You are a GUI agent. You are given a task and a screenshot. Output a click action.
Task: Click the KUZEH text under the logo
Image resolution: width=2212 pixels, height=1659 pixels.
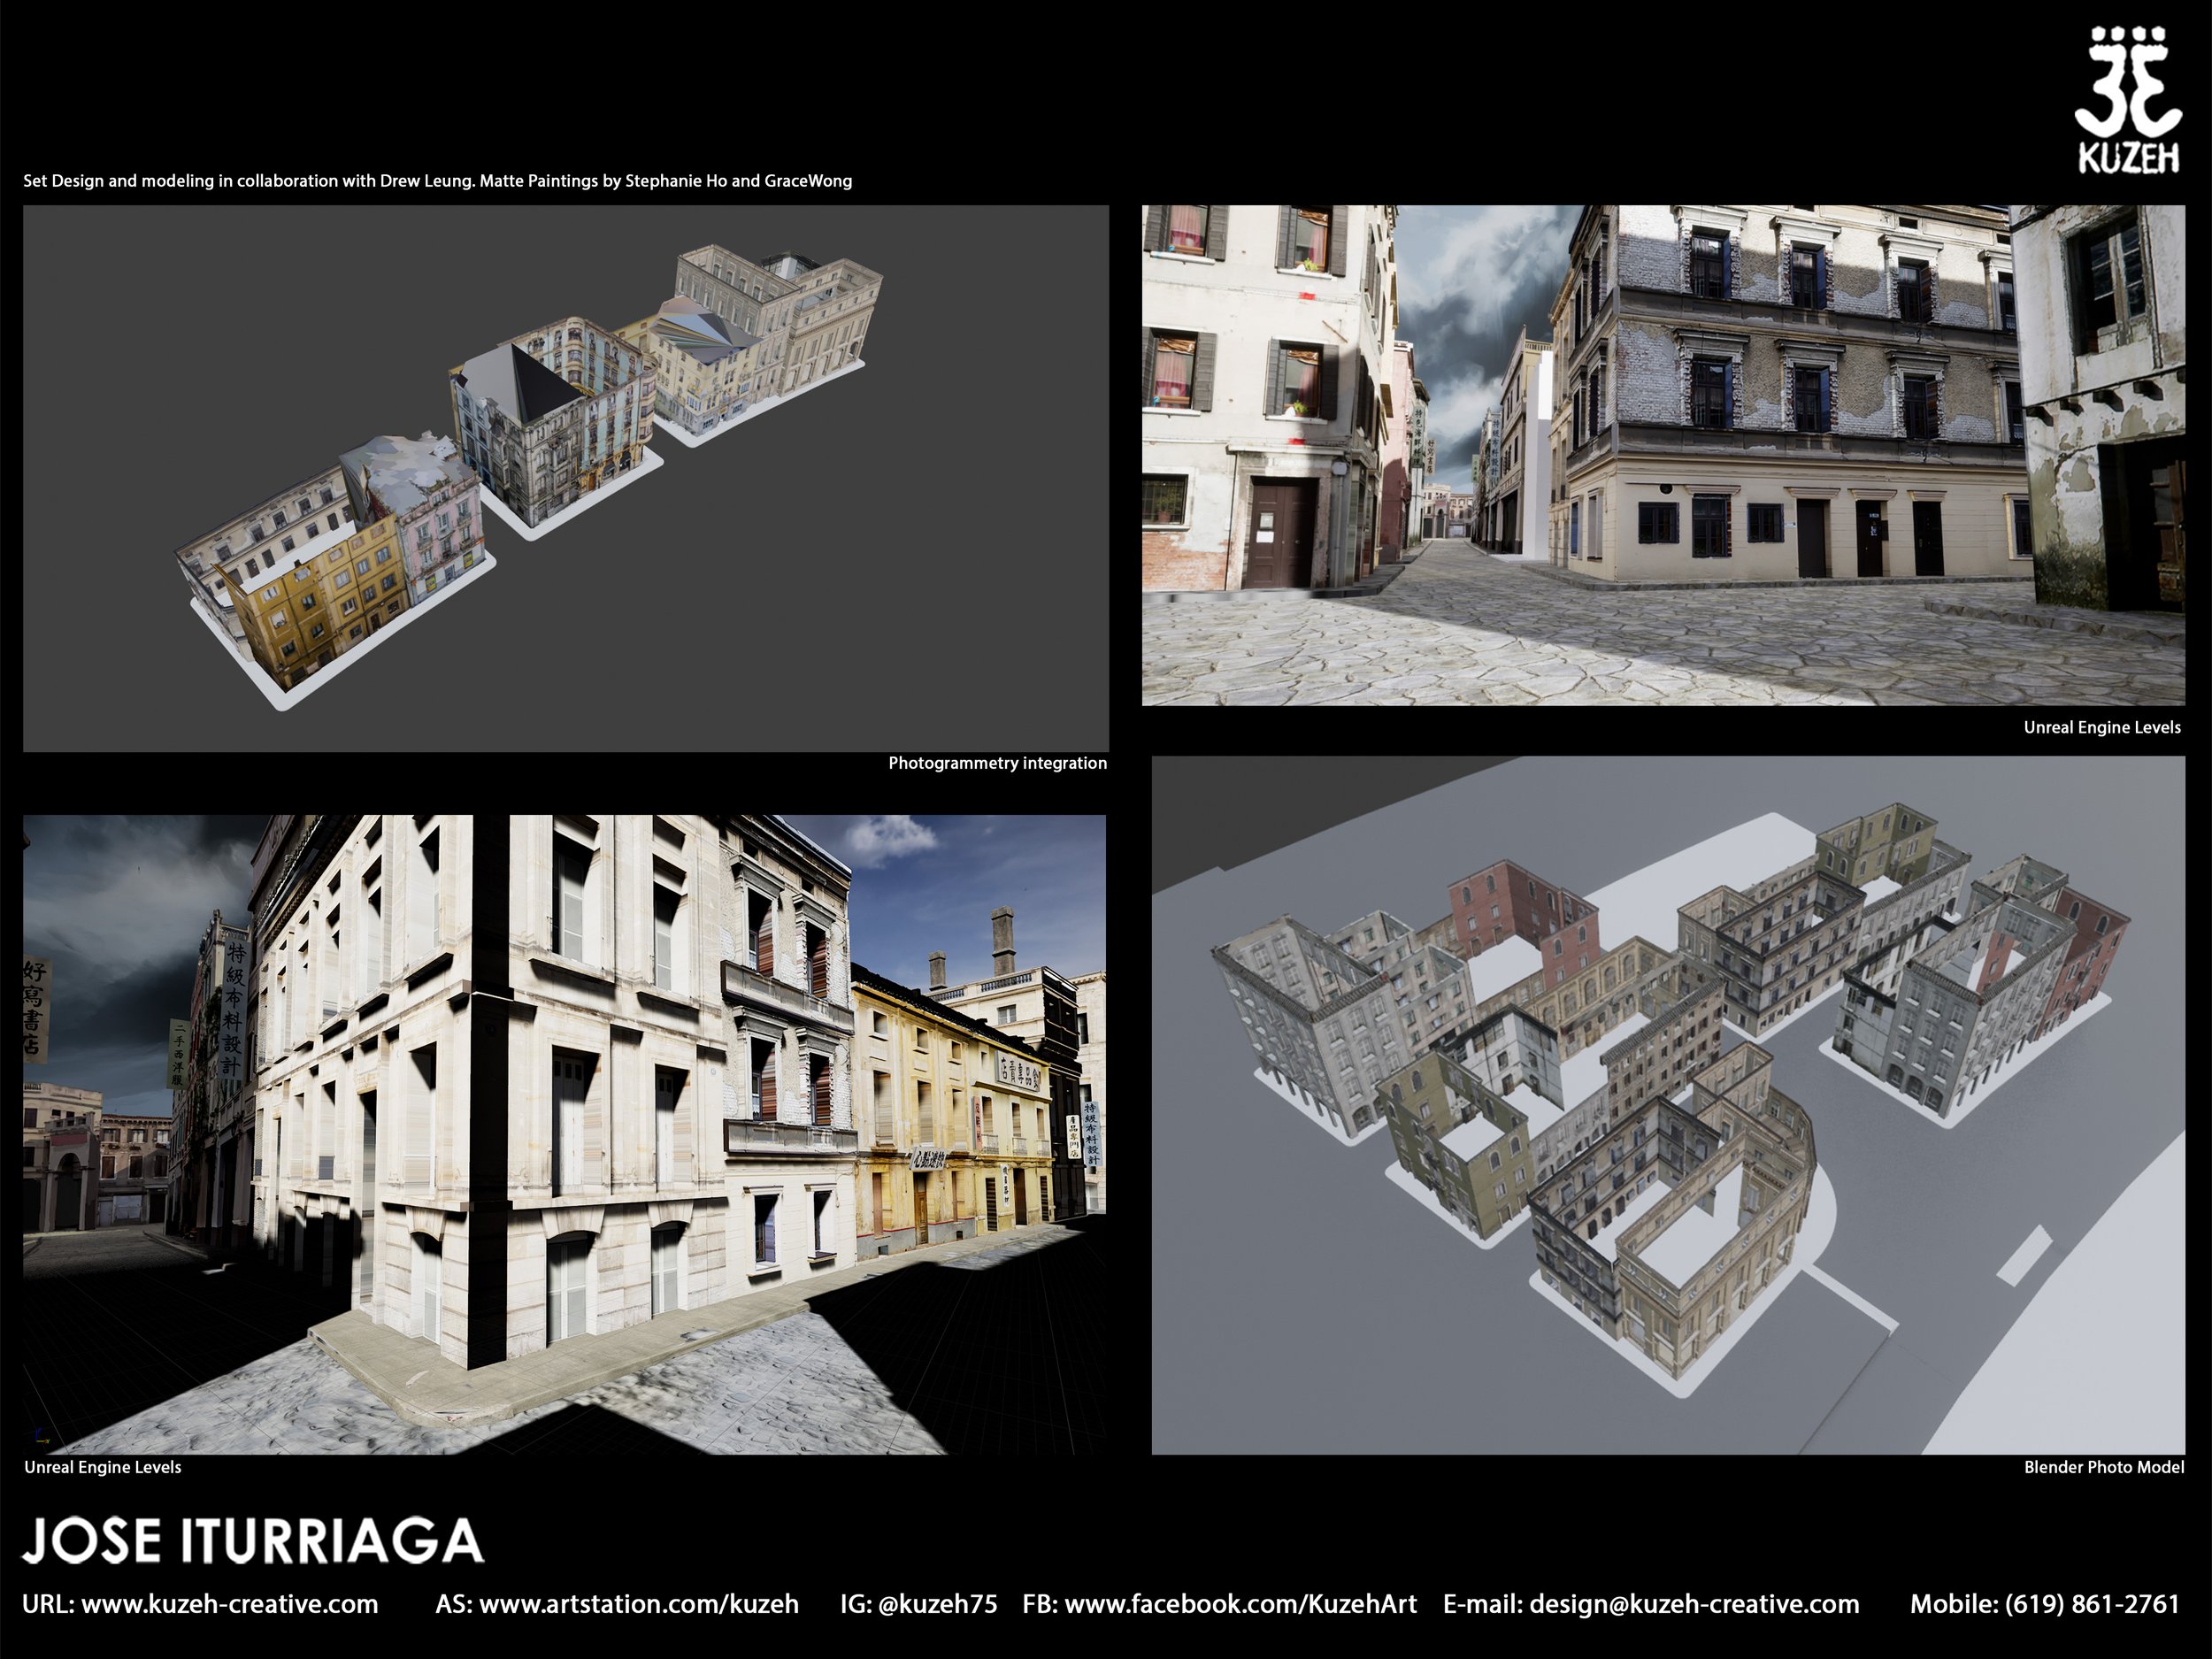(x=2129, y=157)
